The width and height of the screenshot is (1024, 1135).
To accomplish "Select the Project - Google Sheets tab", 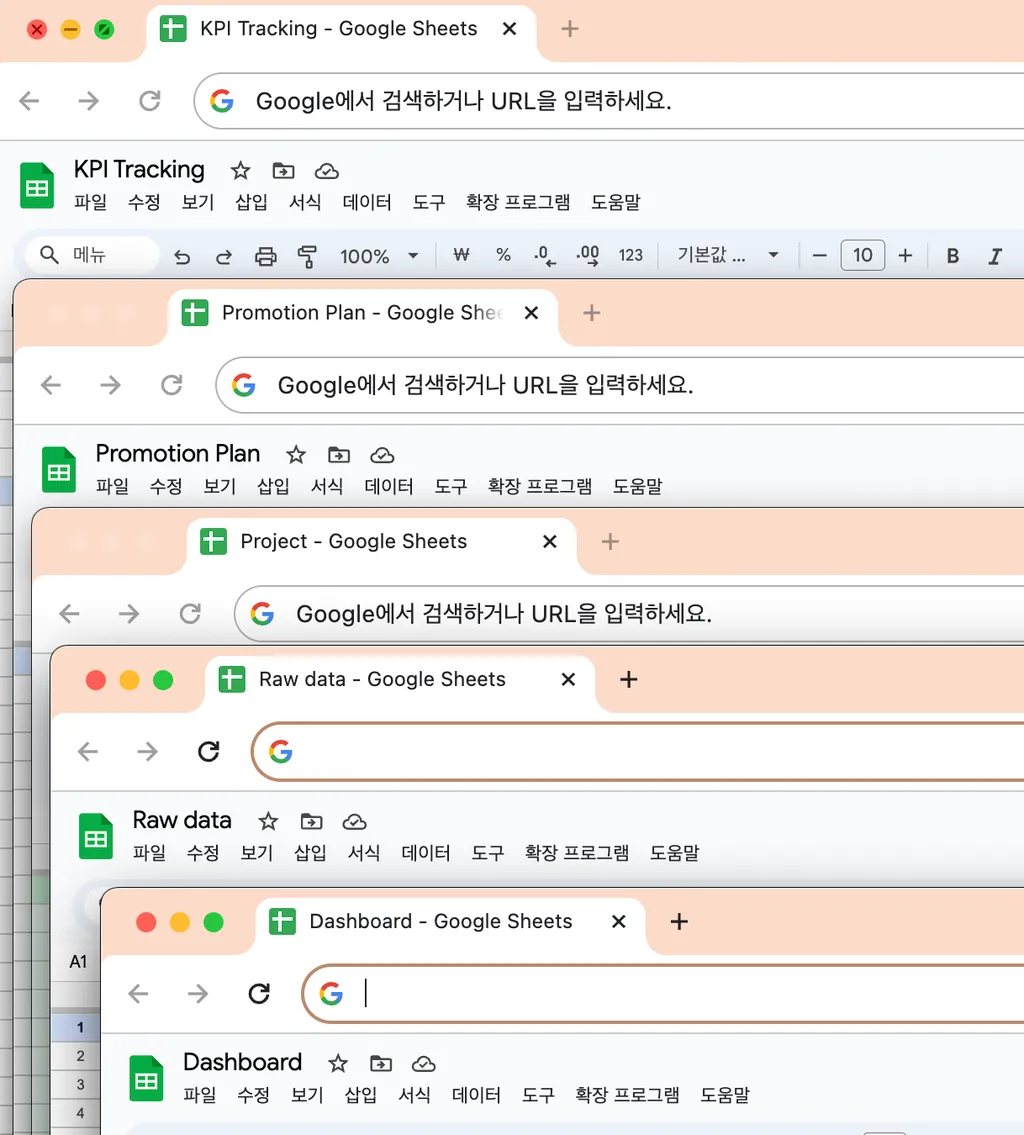I will click(x=381, y=541).
